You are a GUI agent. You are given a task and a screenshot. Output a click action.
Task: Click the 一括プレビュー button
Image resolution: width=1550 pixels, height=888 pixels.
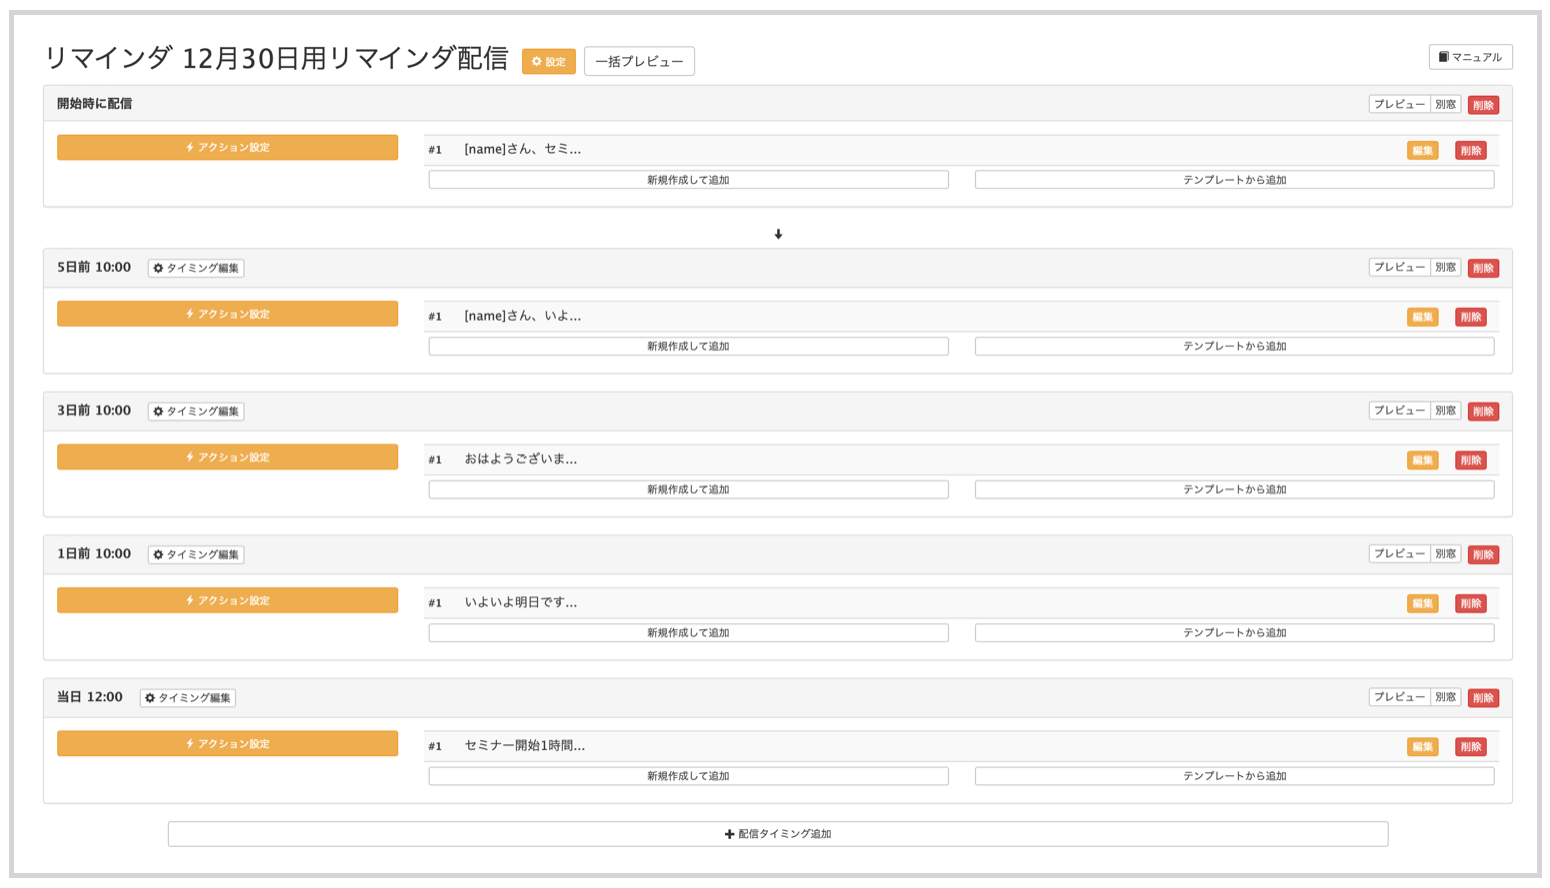pyautogui.click(x=639, y=62)
